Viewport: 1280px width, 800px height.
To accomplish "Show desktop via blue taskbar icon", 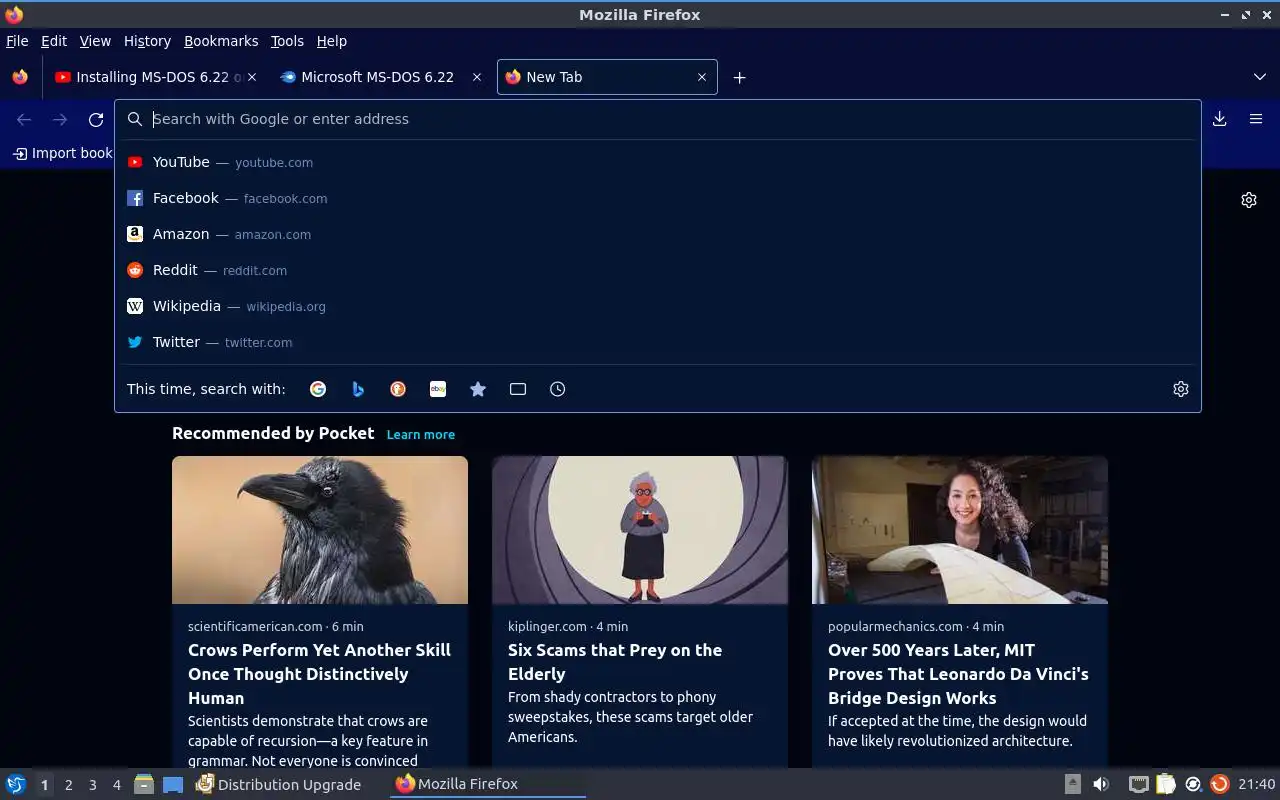I will (173, 785).
